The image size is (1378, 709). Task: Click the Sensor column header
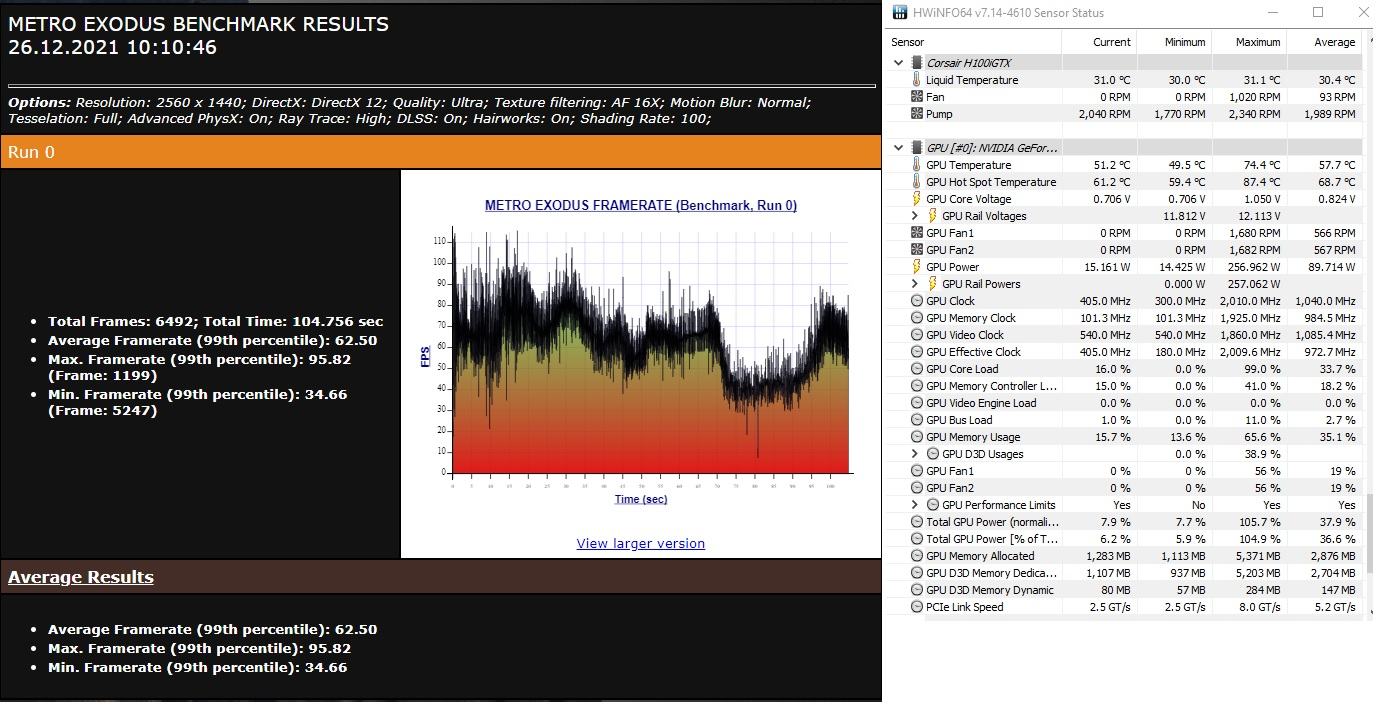click(x=973, y=42)
